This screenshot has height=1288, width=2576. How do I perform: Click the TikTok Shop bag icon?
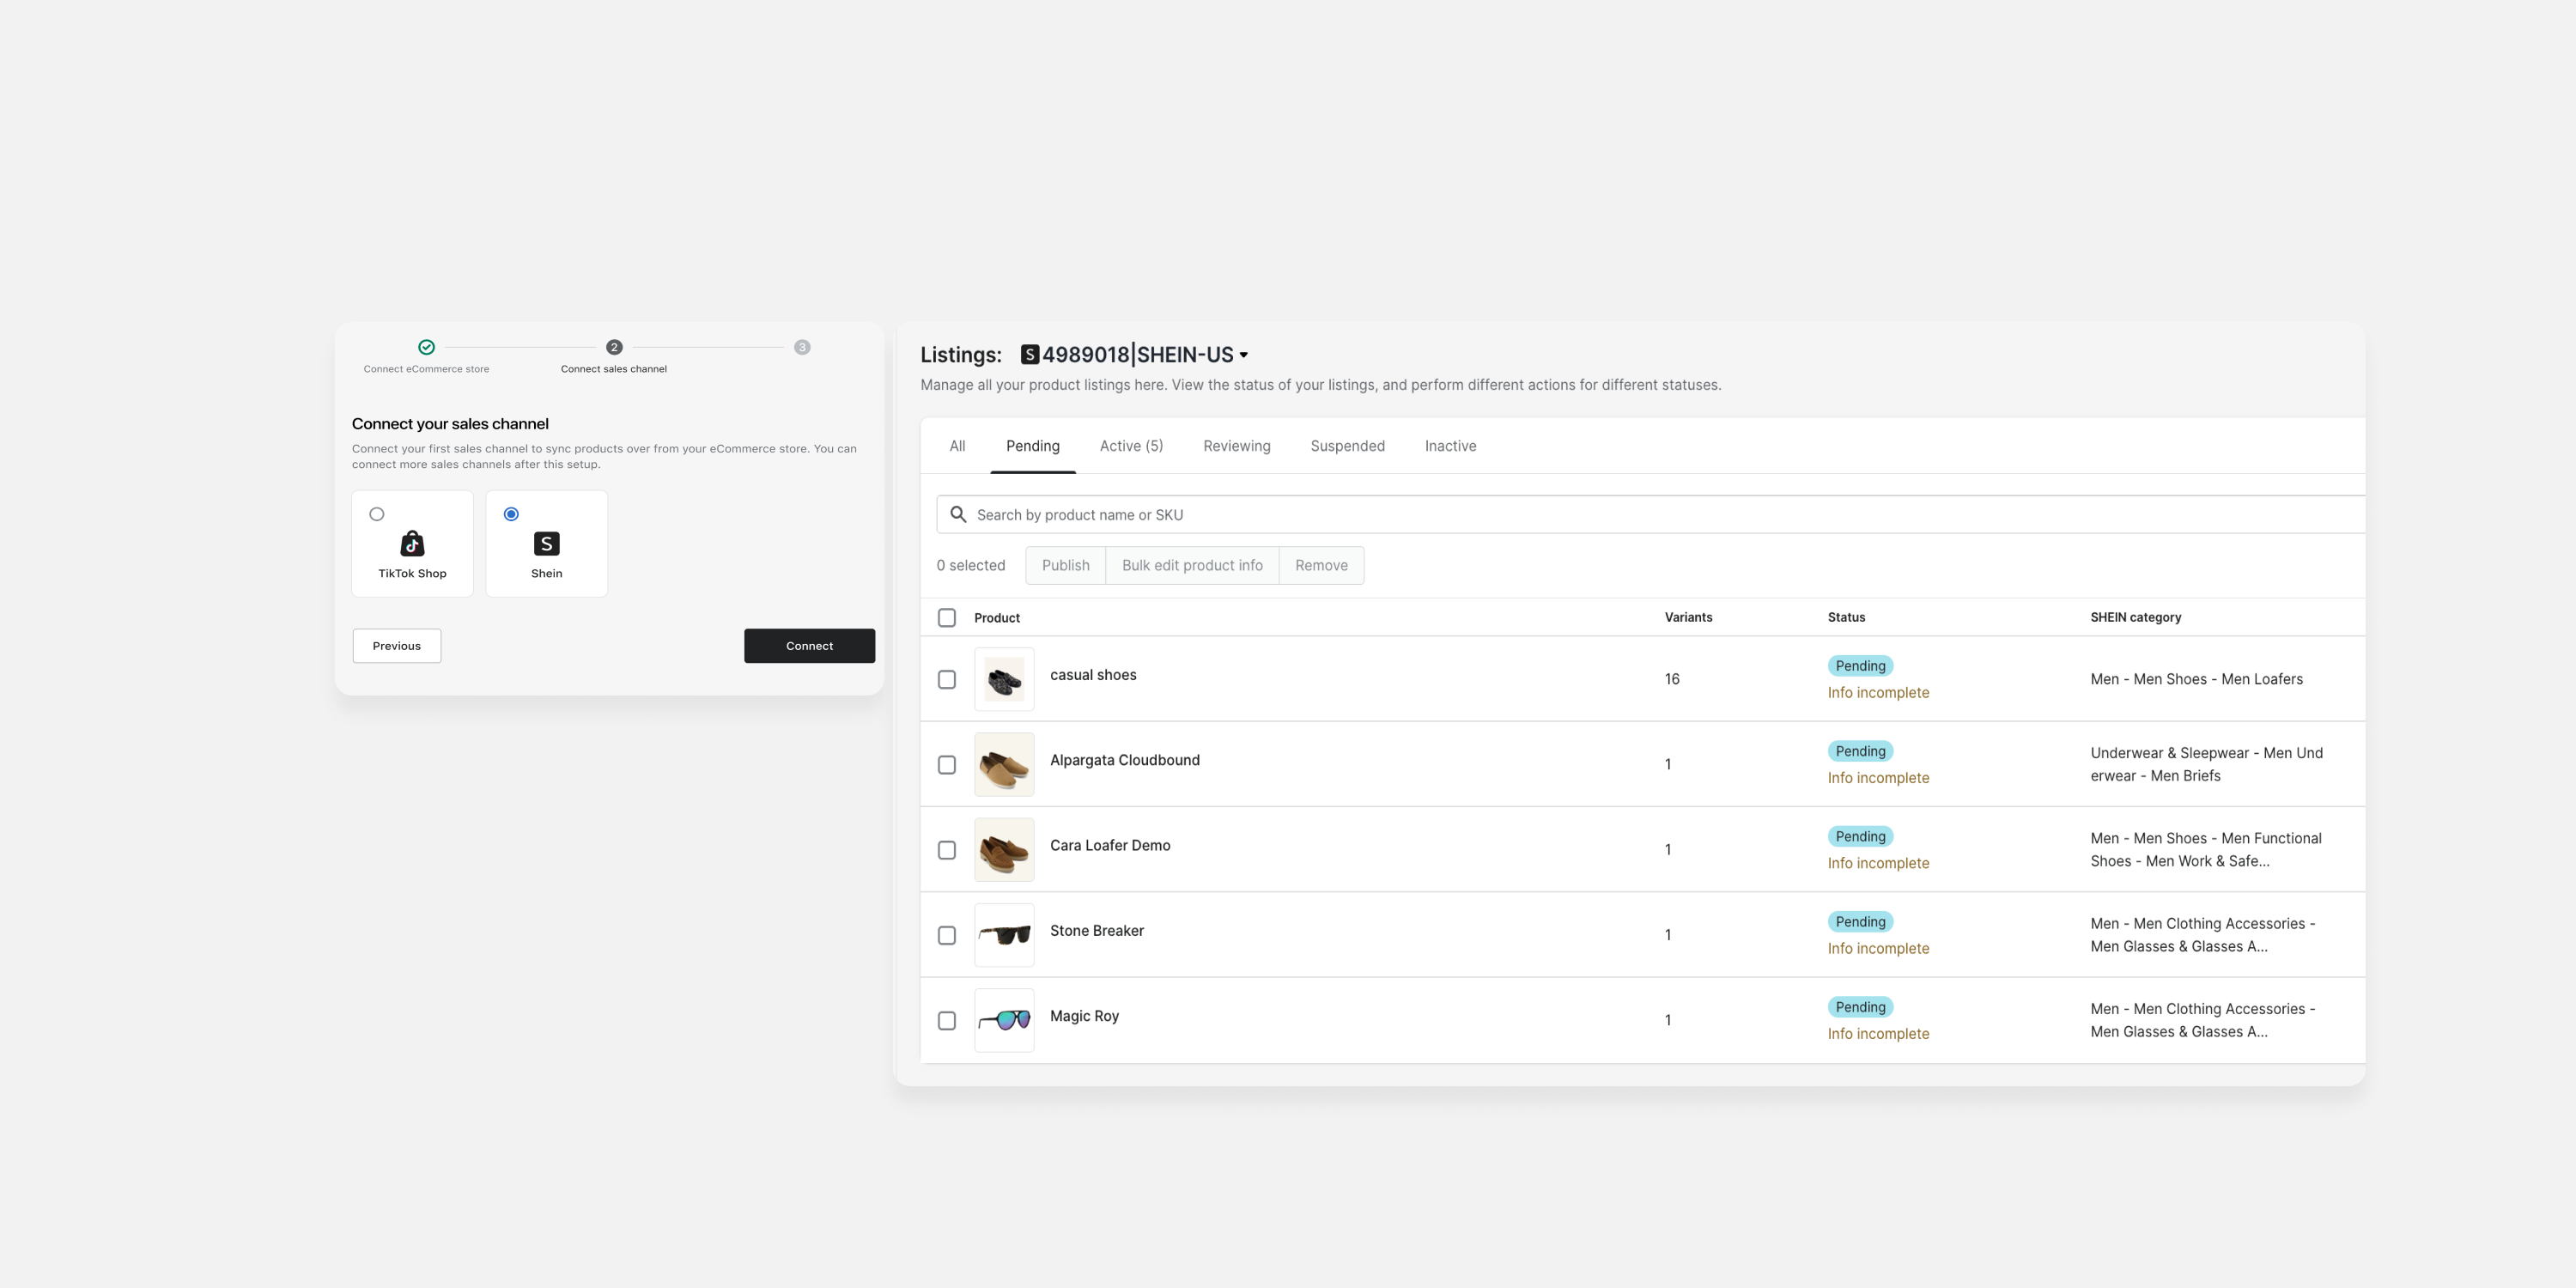[x=412, y=543]
